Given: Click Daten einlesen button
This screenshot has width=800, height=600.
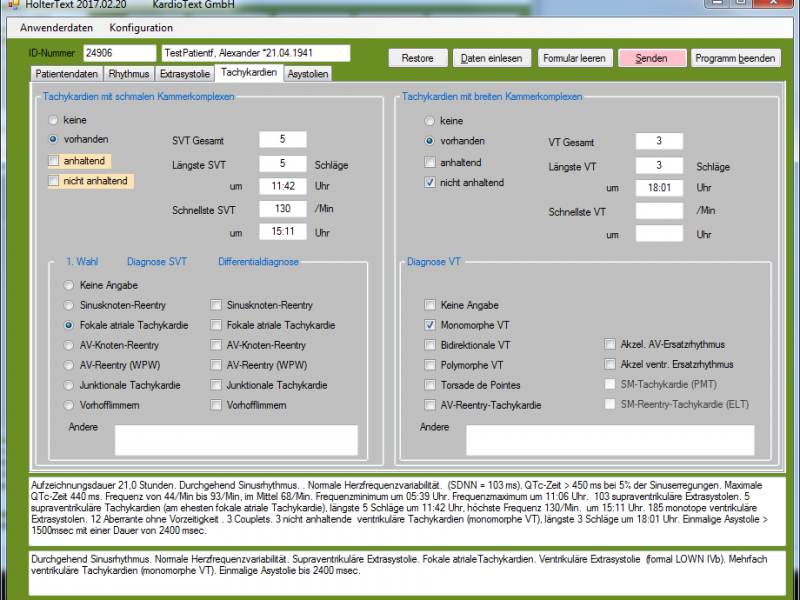Looking at the screenshot, I should click(491, 58).
